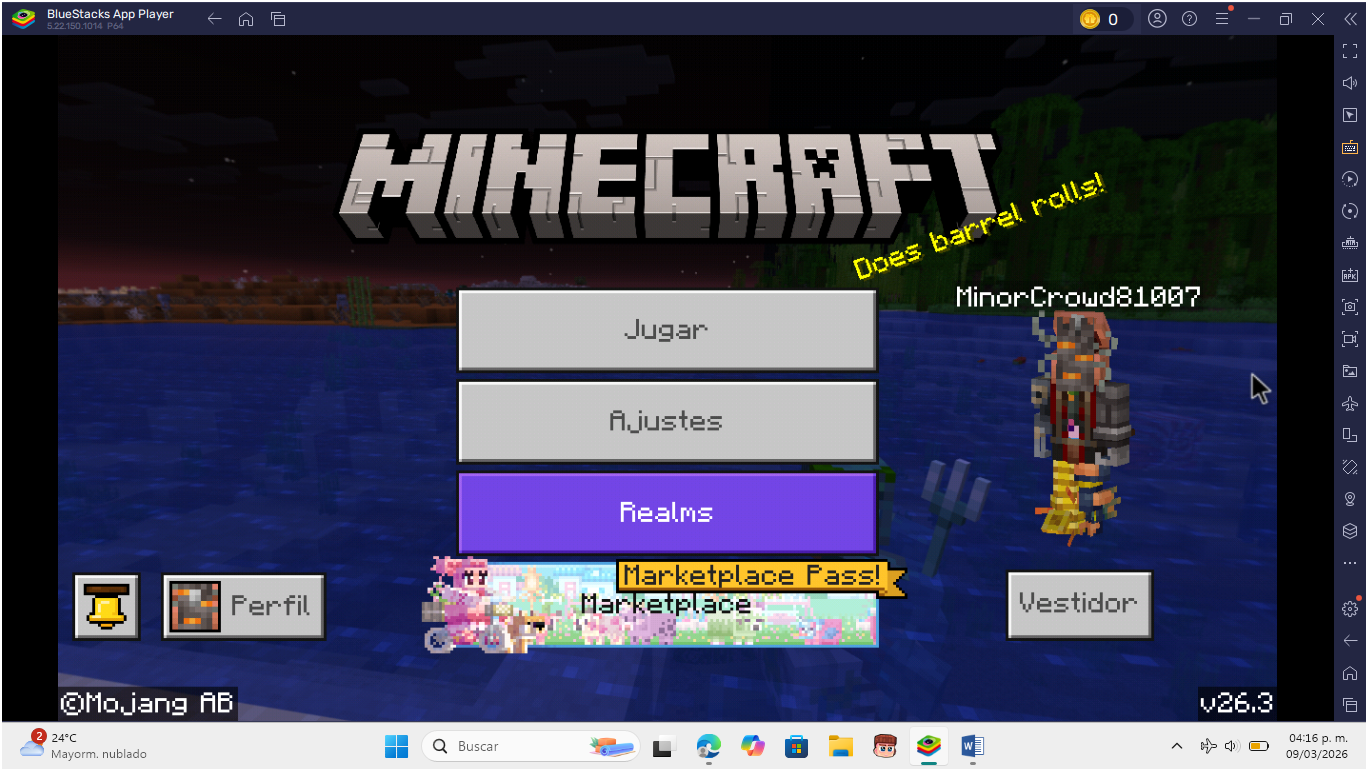The width and height of the screenshot is (1368, 771).
Task: Open the BlueStacks hamburger menu
Action: tap(1221, 19)
